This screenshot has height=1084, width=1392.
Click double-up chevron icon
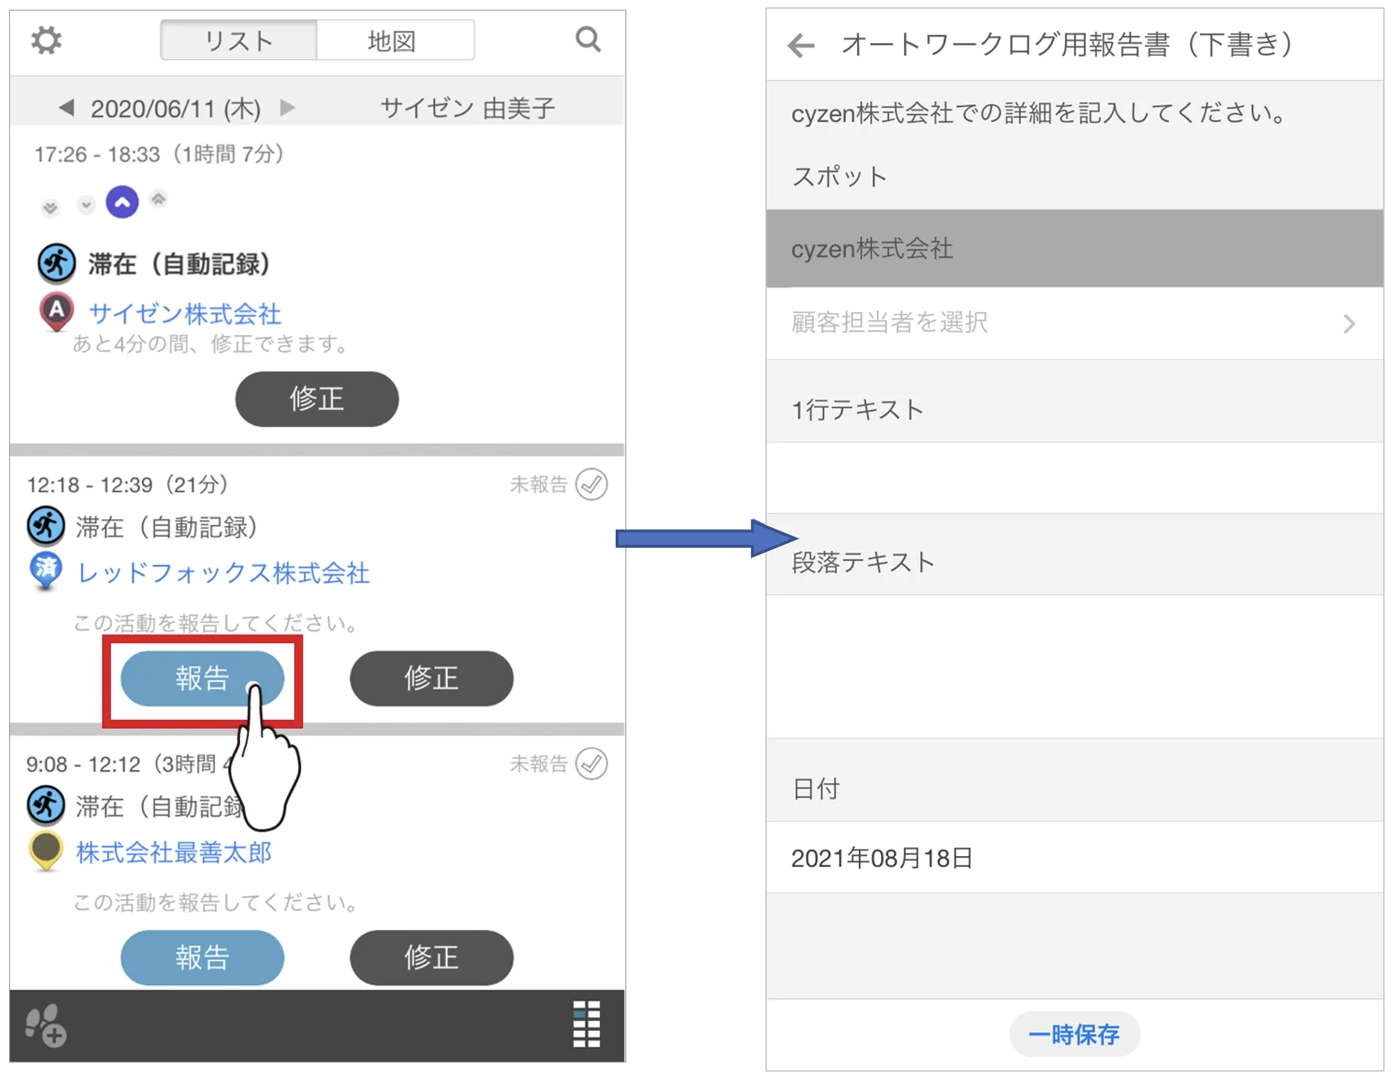pyautogui.click(x=158, y=199)
